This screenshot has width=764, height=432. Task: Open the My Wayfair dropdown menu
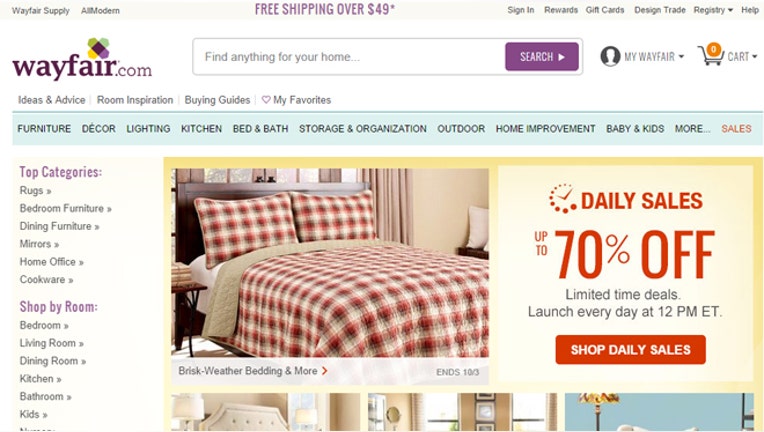tap(654, 57)
